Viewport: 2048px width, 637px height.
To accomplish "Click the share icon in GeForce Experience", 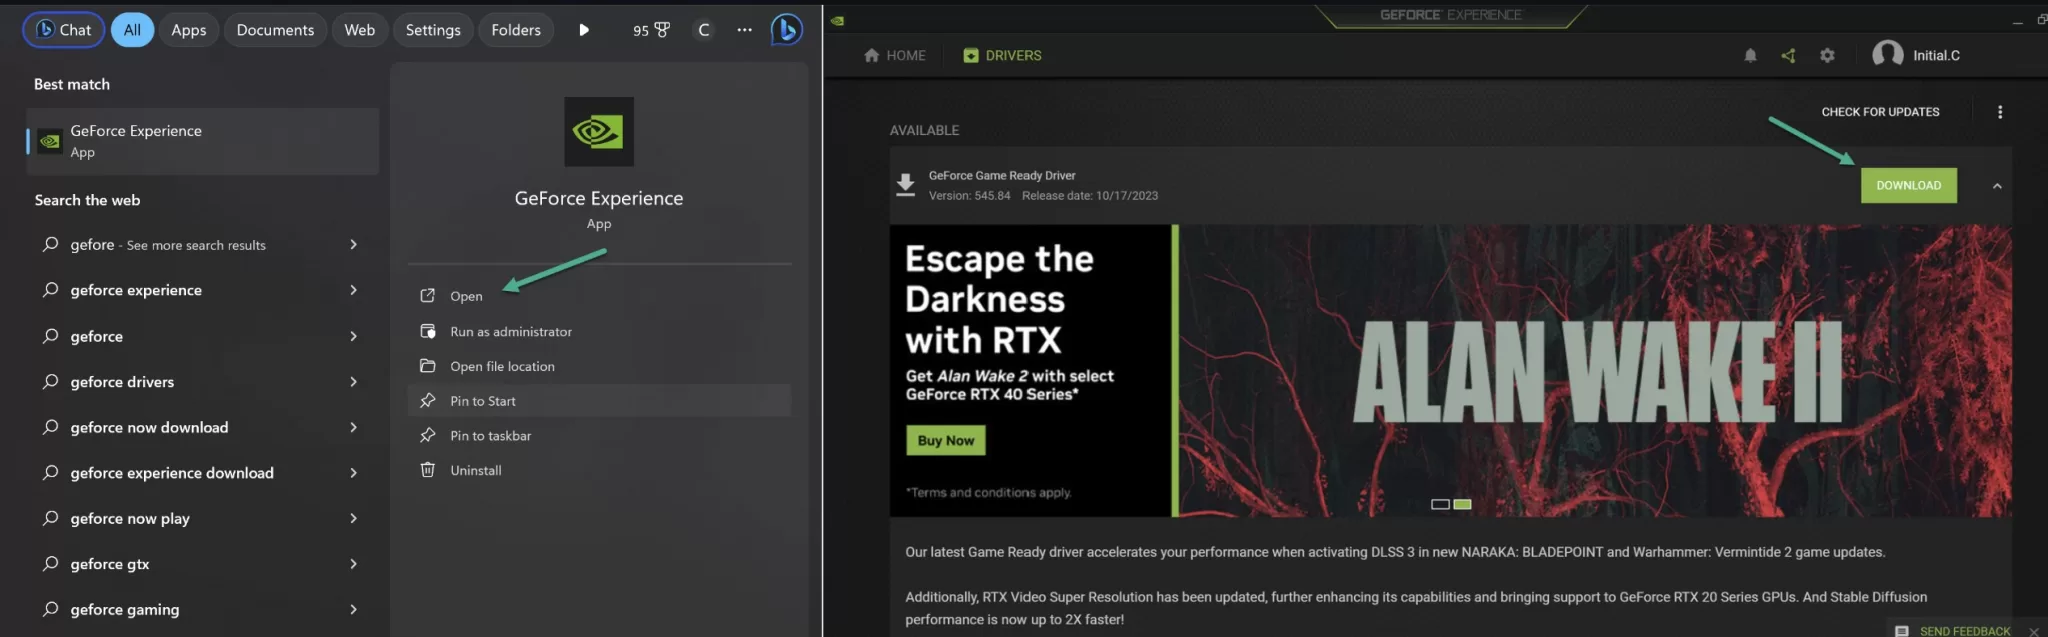I will coord(1788,56).
